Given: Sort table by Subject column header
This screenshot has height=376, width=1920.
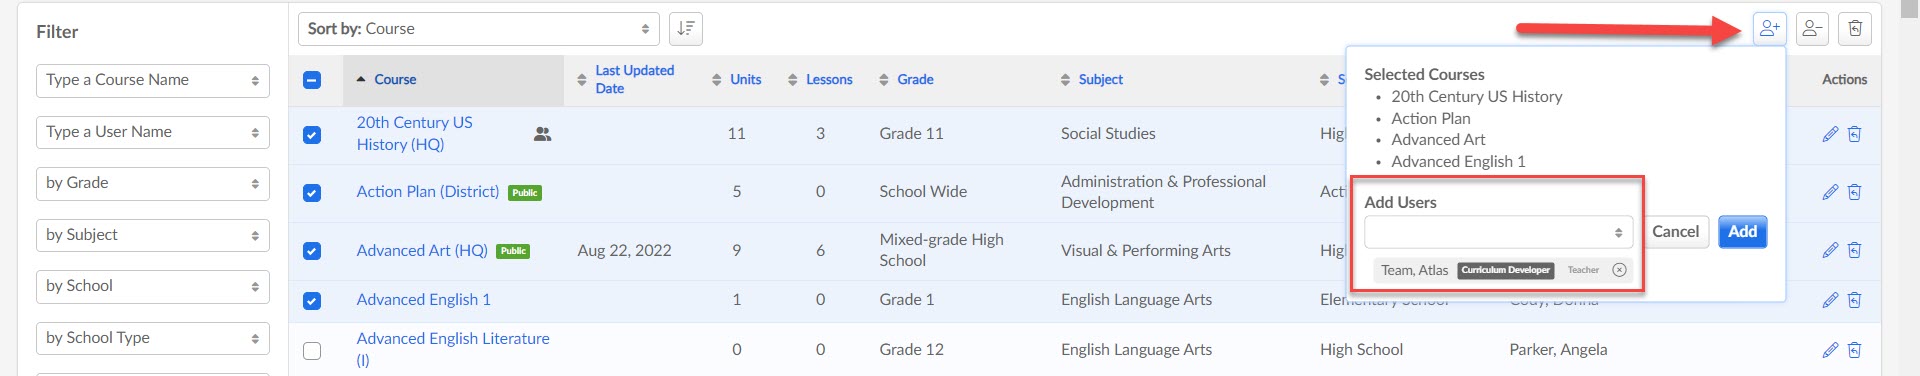Looking at the screenshot, I should [1100, 80].
